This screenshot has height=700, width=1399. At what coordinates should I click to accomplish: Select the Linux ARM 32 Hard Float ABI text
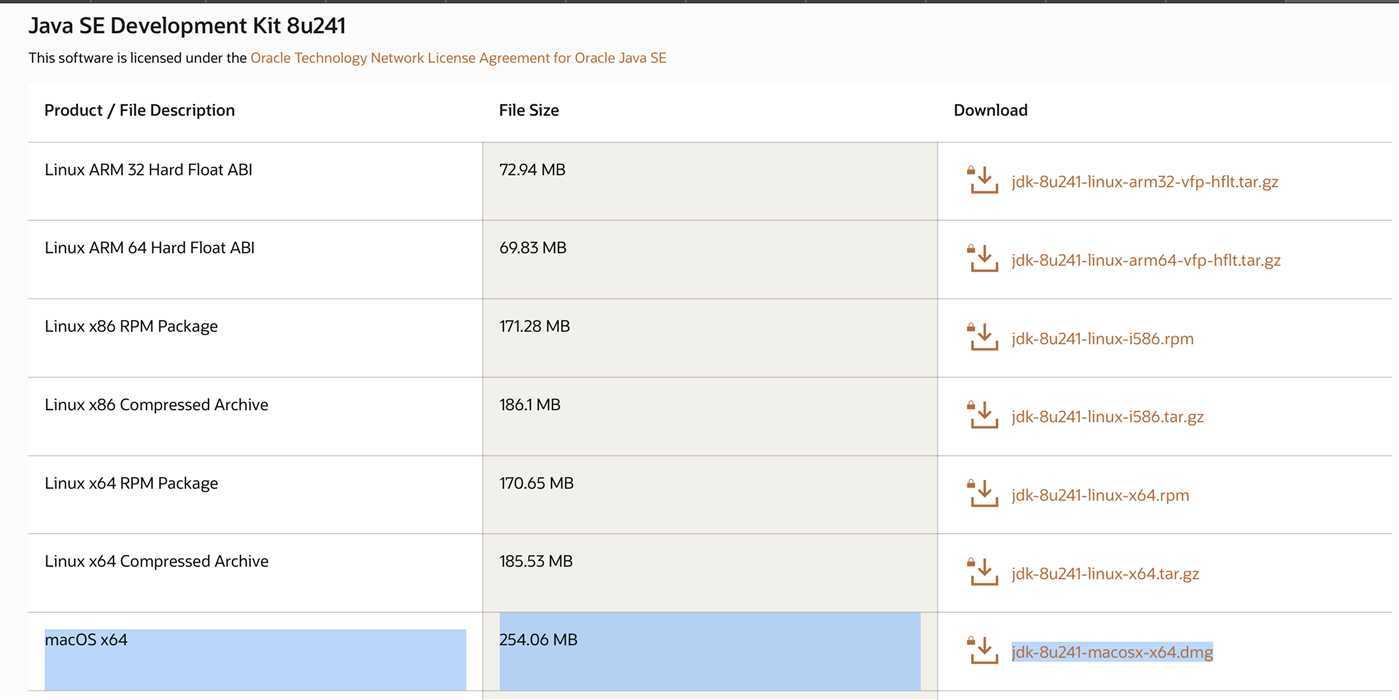[148, 169]
